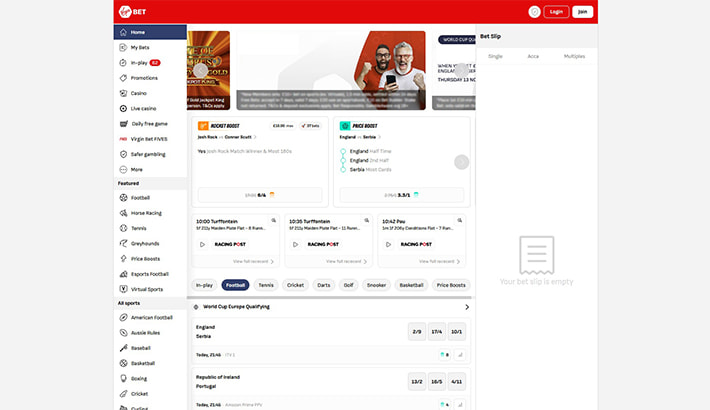
Task: Switch to the Multiples bet slip tab
Action: coord(574,56)
